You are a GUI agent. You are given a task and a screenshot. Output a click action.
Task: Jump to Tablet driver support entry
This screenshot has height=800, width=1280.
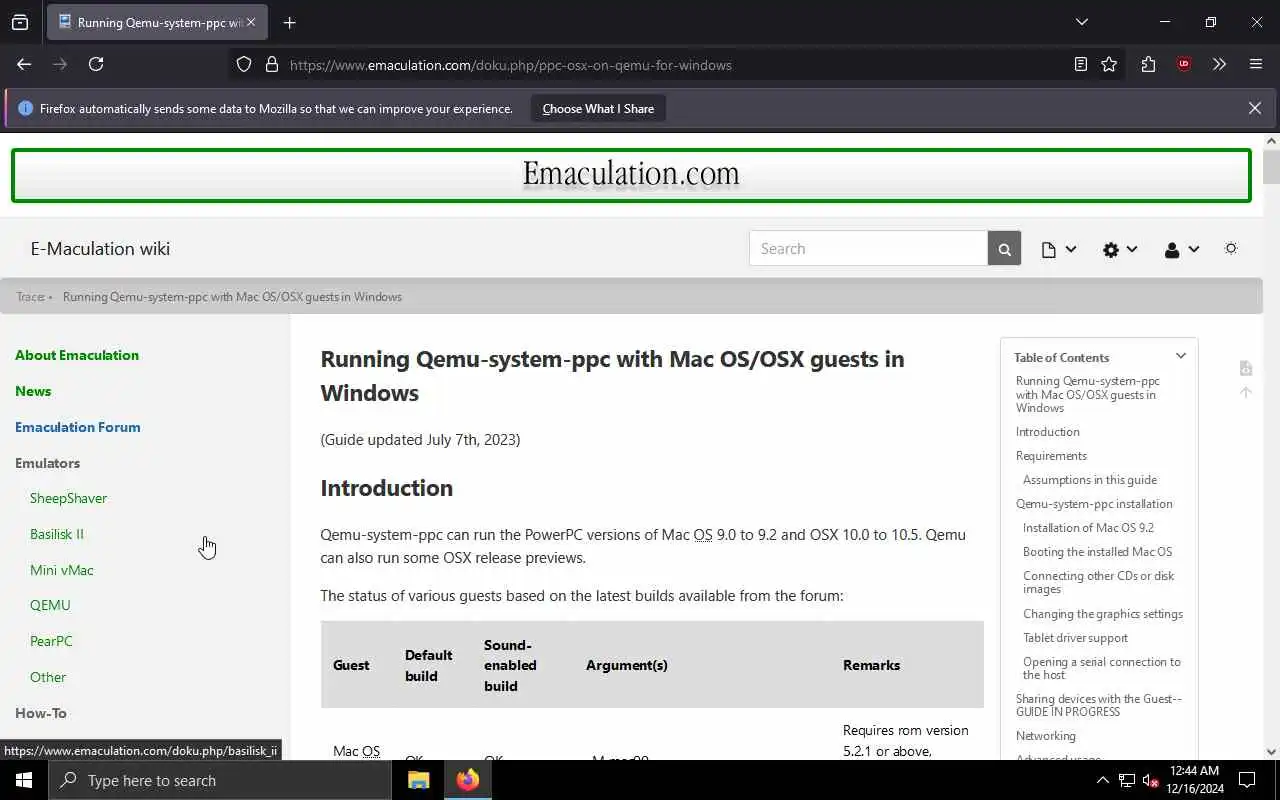pyautogui.click(x=1075, y=638)
